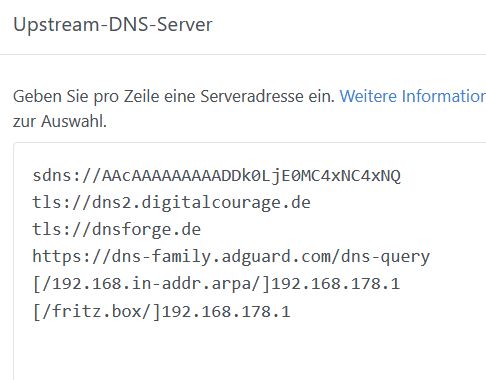
Task: Click the [/fritz.box/]192.168.178.1 line
Action: click(161, 311)
